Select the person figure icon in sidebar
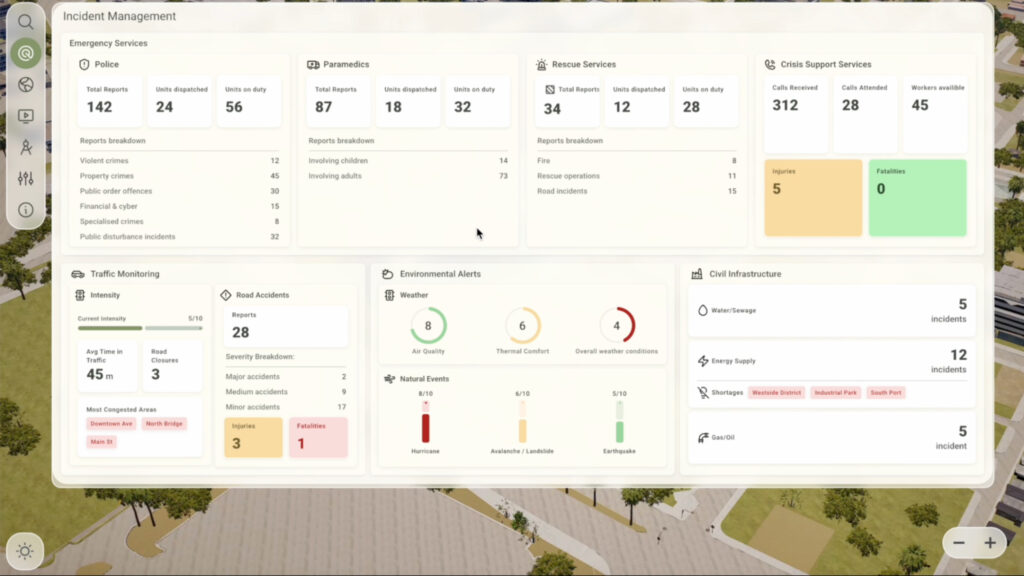The image size is (1024, 576). pos(25,147)
